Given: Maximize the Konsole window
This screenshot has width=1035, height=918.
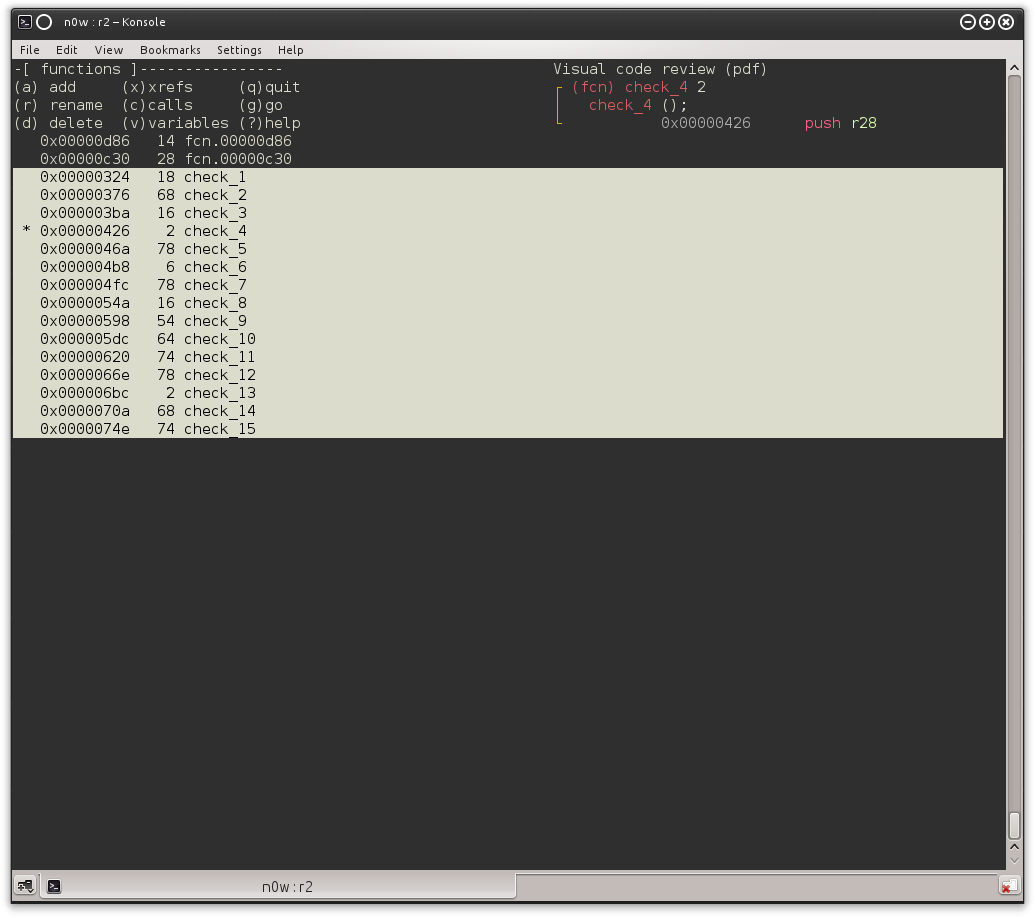Looking at the screenshot, I should [986, 22].
